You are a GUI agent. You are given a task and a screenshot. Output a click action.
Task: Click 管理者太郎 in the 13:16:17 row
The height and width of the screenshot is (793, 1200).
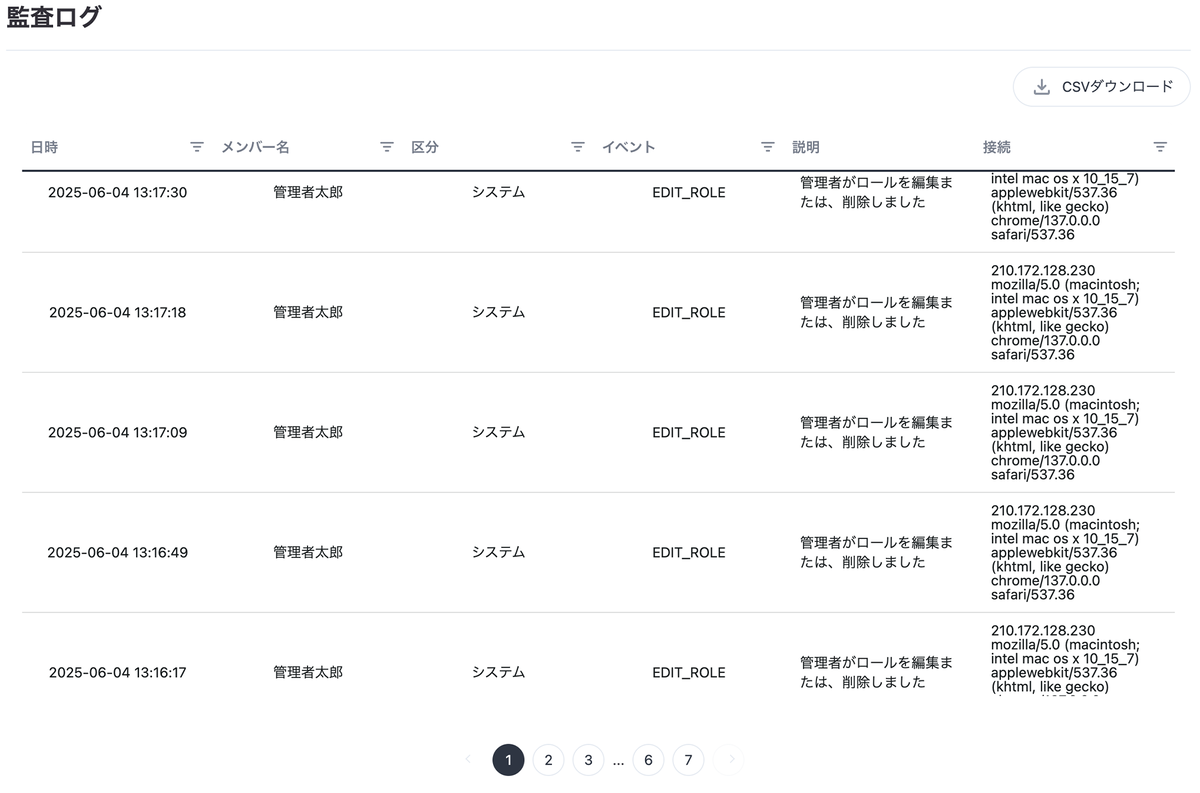[308, 672]
